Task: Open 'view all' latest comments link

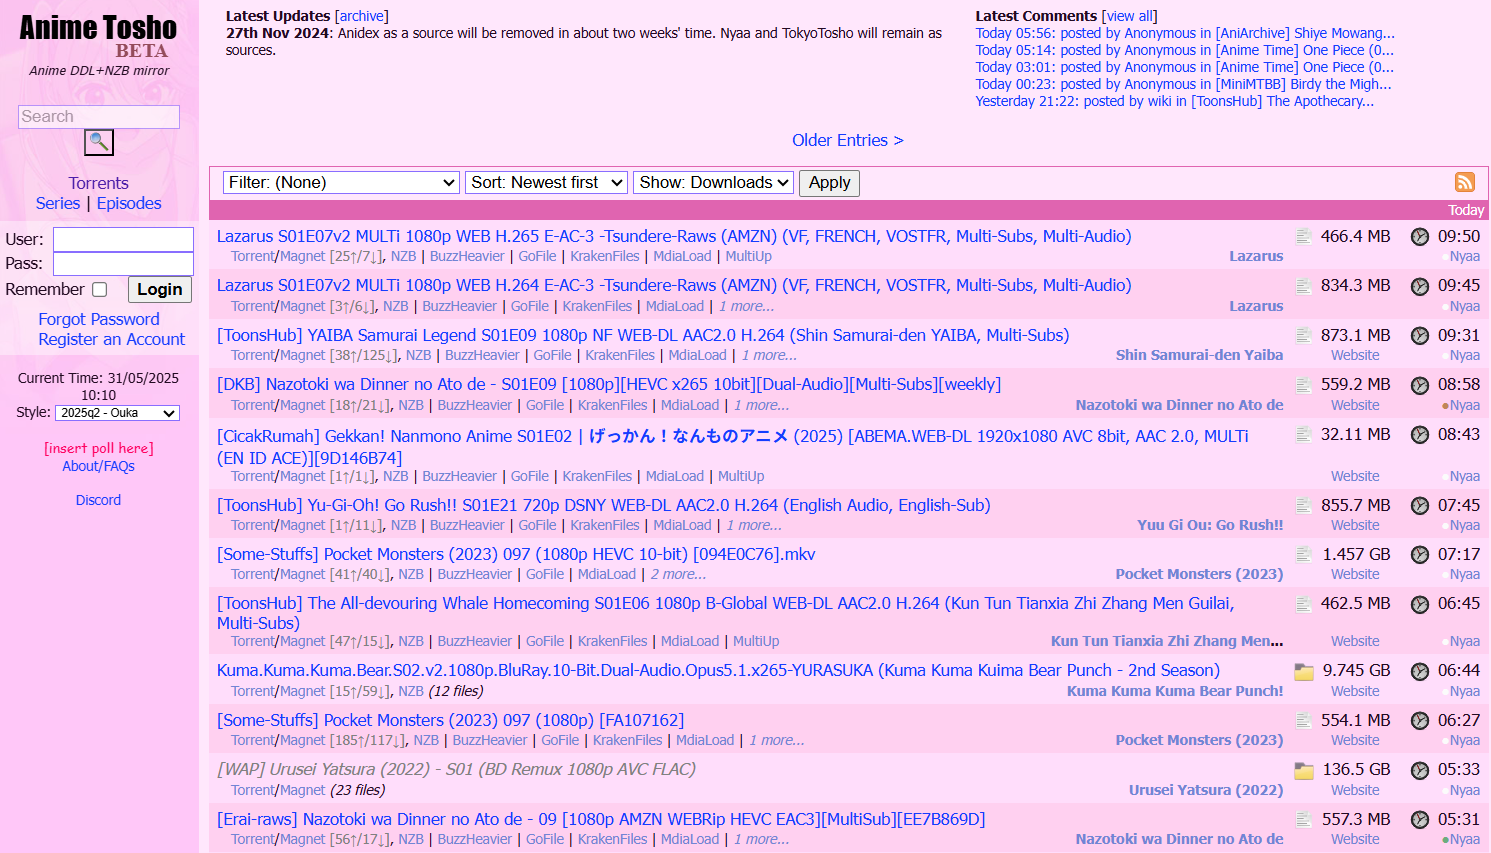Action: (x=1129, y=16)
